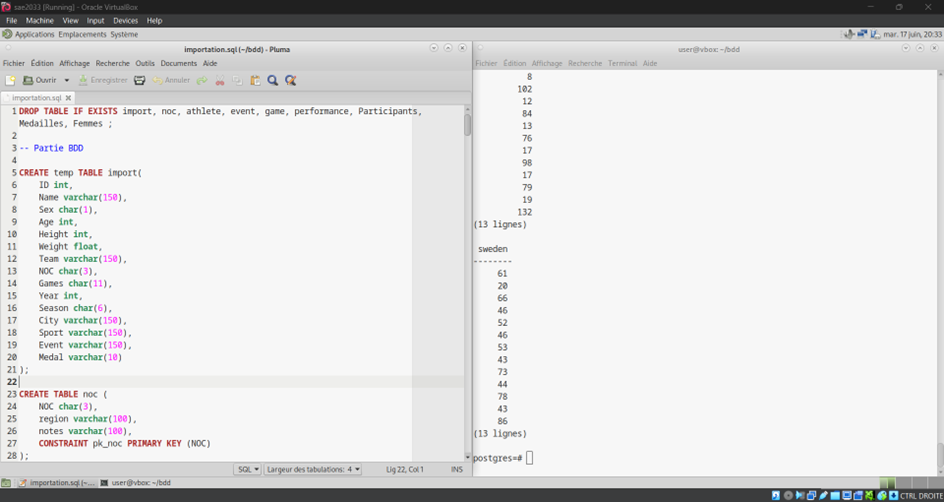Open the SQL language dropdown in status bar

(247, 469)
